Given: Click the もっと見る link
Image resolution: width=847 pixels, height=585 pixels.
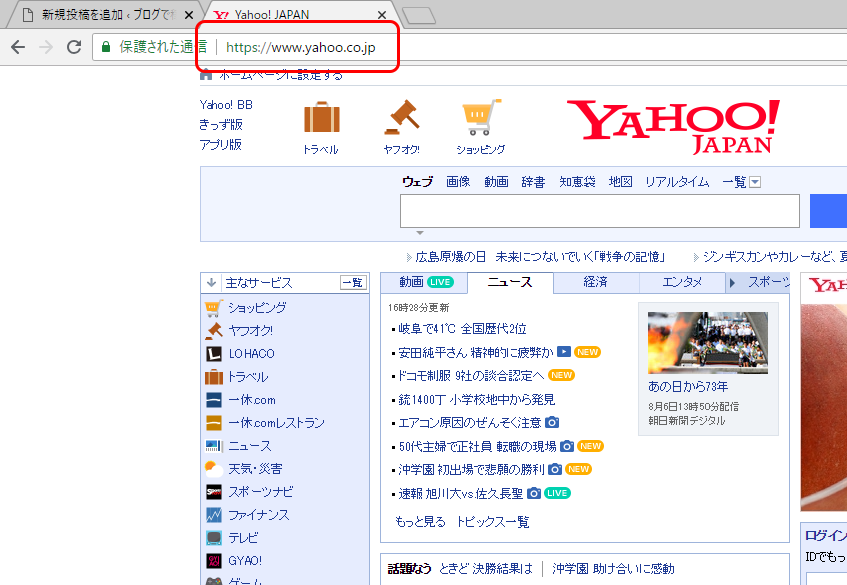Looking at the screenshot, I should tap(420, 522).
